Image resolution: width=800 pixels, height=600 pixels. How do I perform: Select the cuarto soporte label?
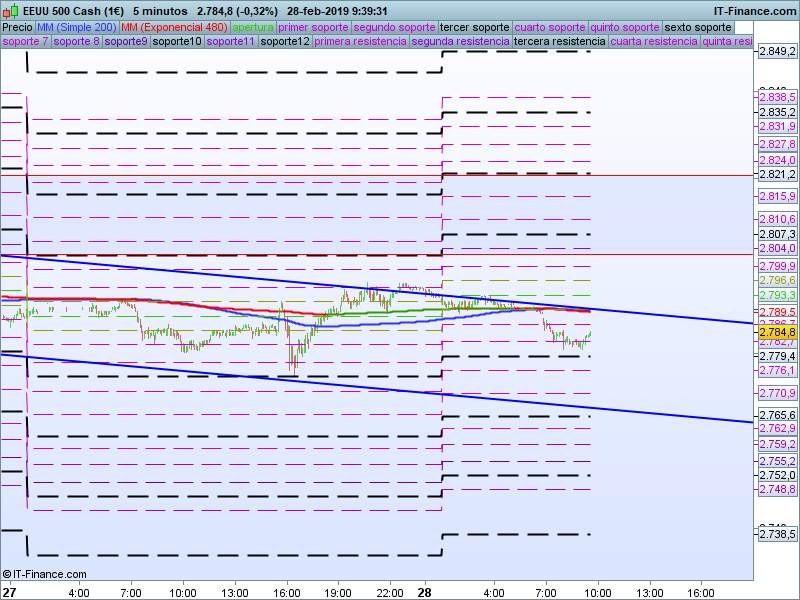pyautogui.click(x=549, y=27)
